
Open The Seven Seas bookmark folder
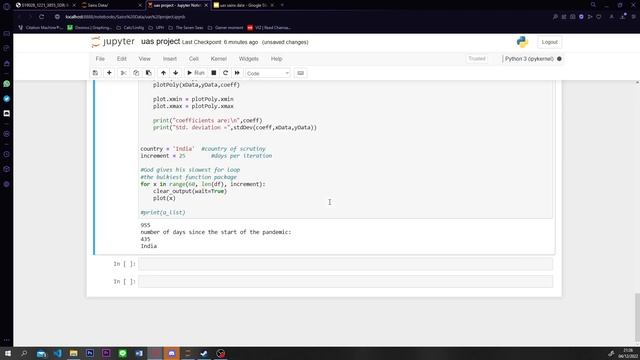tap(186, 28)
